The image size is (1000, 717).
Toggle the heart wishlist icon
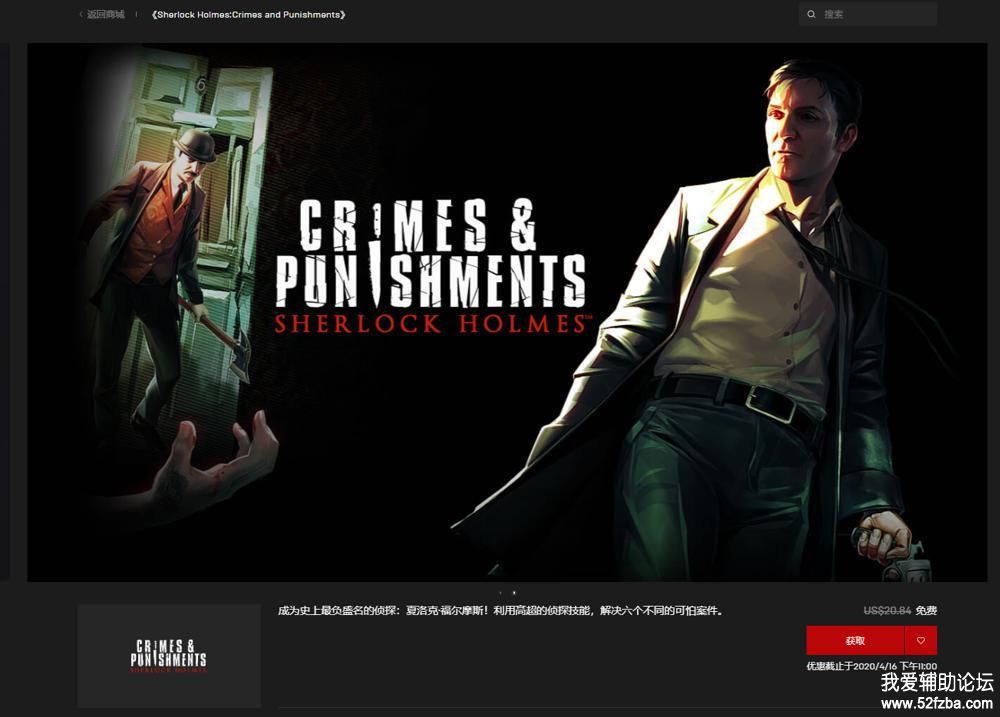(921, 640)
